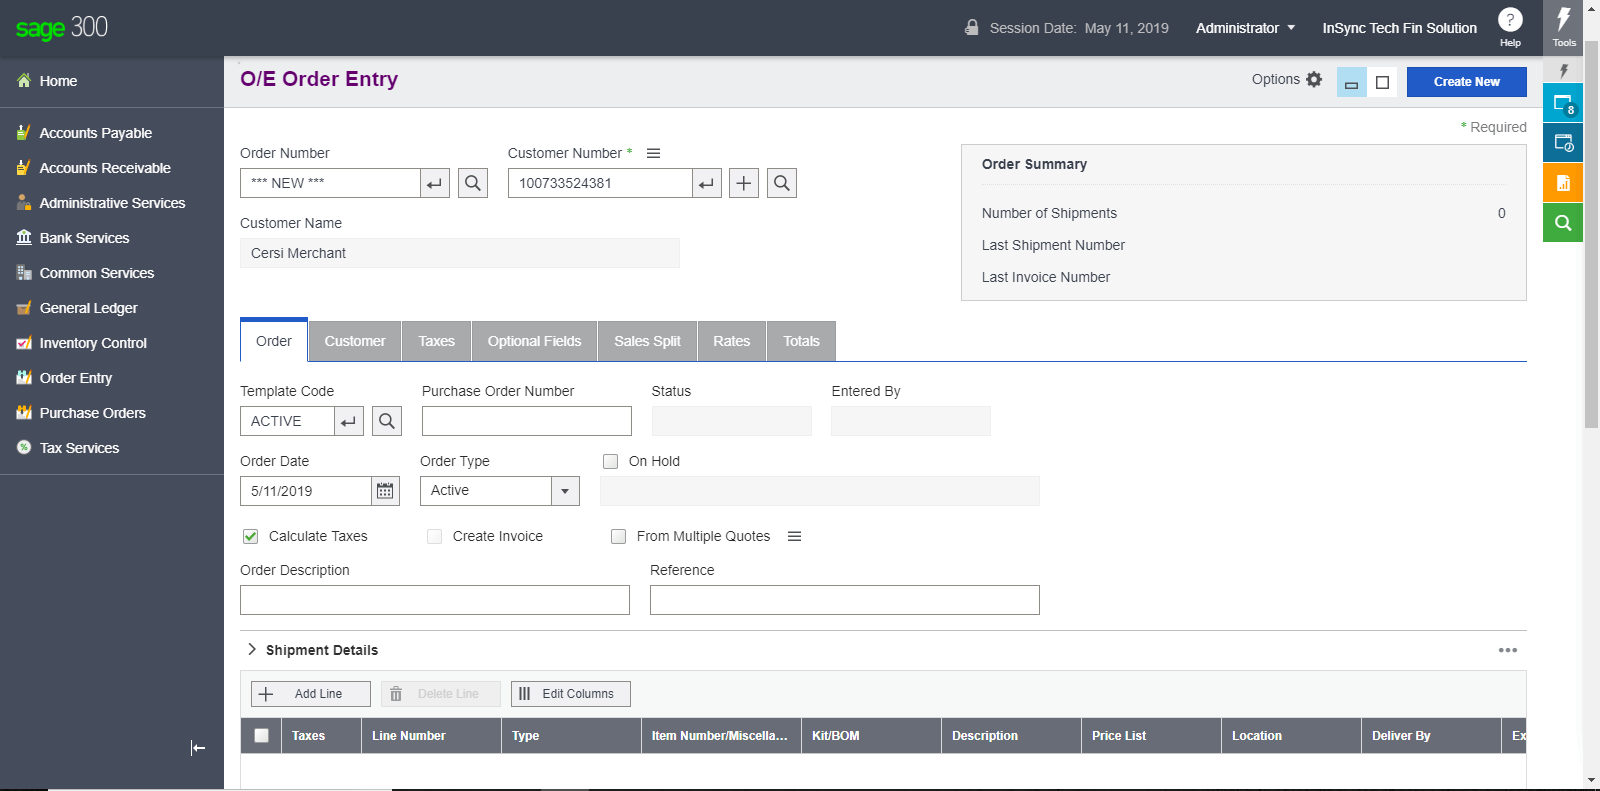The image size is (1600, 791).
Task: Minimize the Order Entry screen window
Action: [x=1351, y=82]
